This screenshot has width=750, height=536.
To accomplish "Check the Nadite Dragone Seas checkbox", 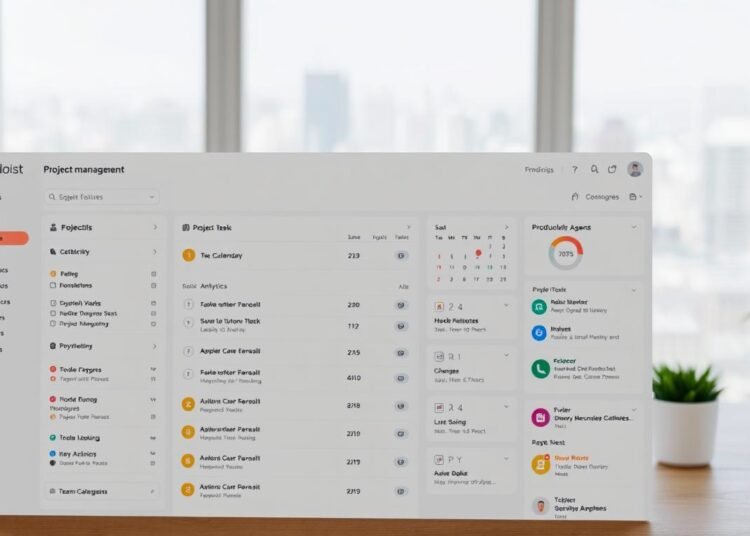I will 53,314.
